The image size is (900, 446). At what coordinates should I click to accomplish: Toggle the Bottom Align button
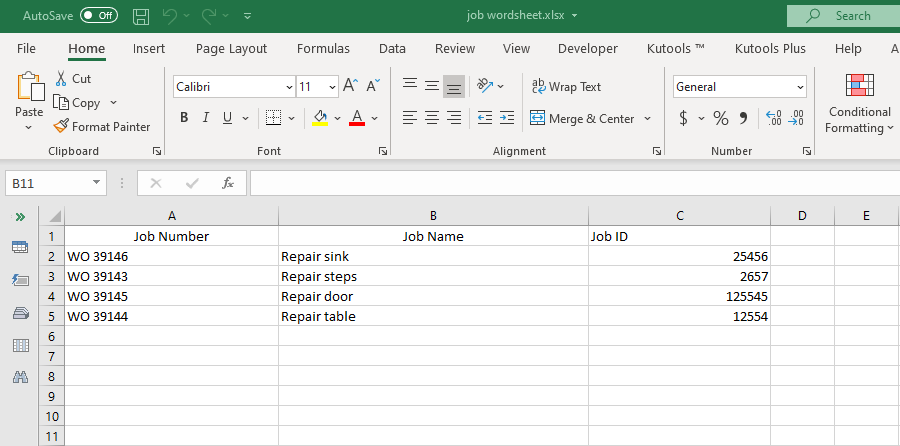coord(454,86)
